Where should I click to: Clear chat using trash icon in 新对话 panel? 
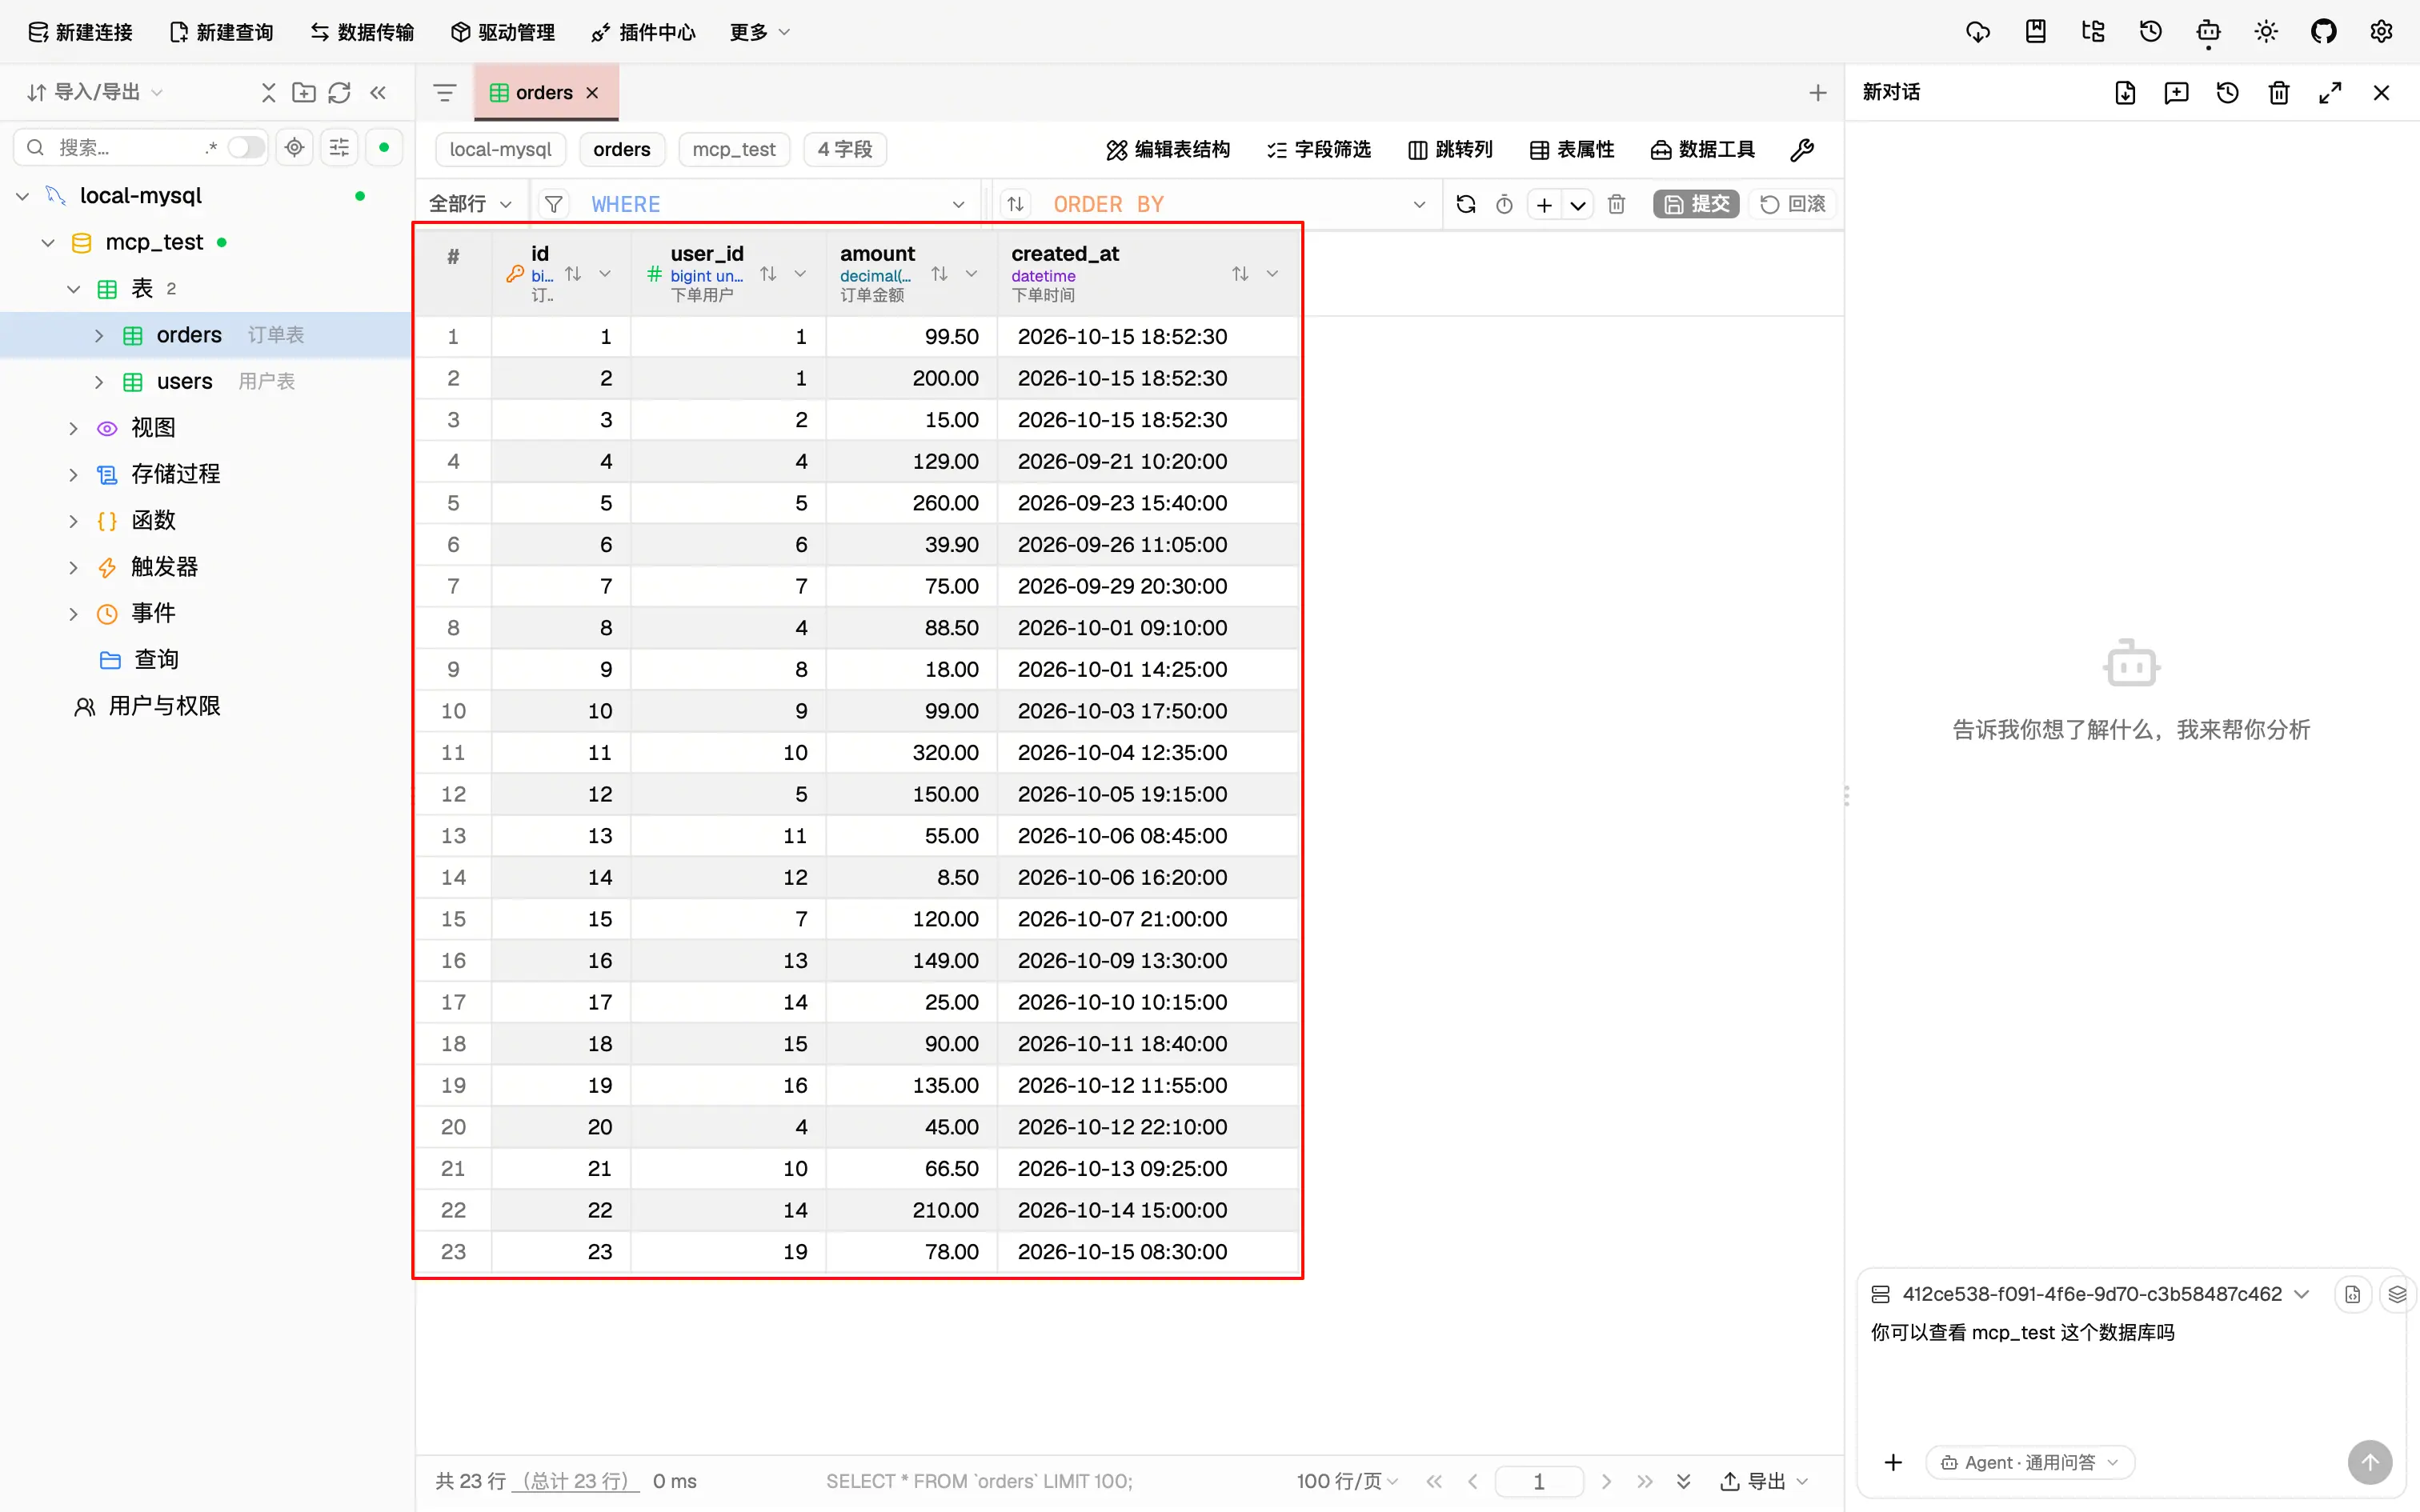2279,92
